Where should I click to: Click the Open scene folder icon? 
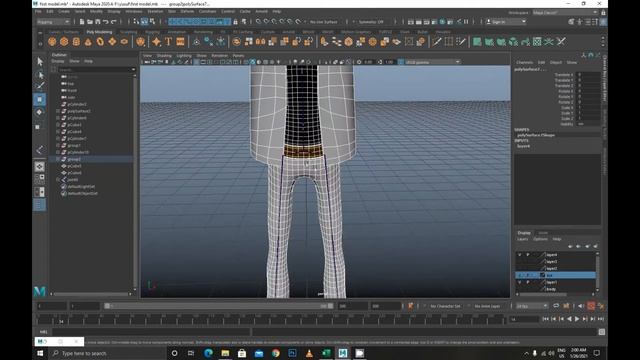90,22
